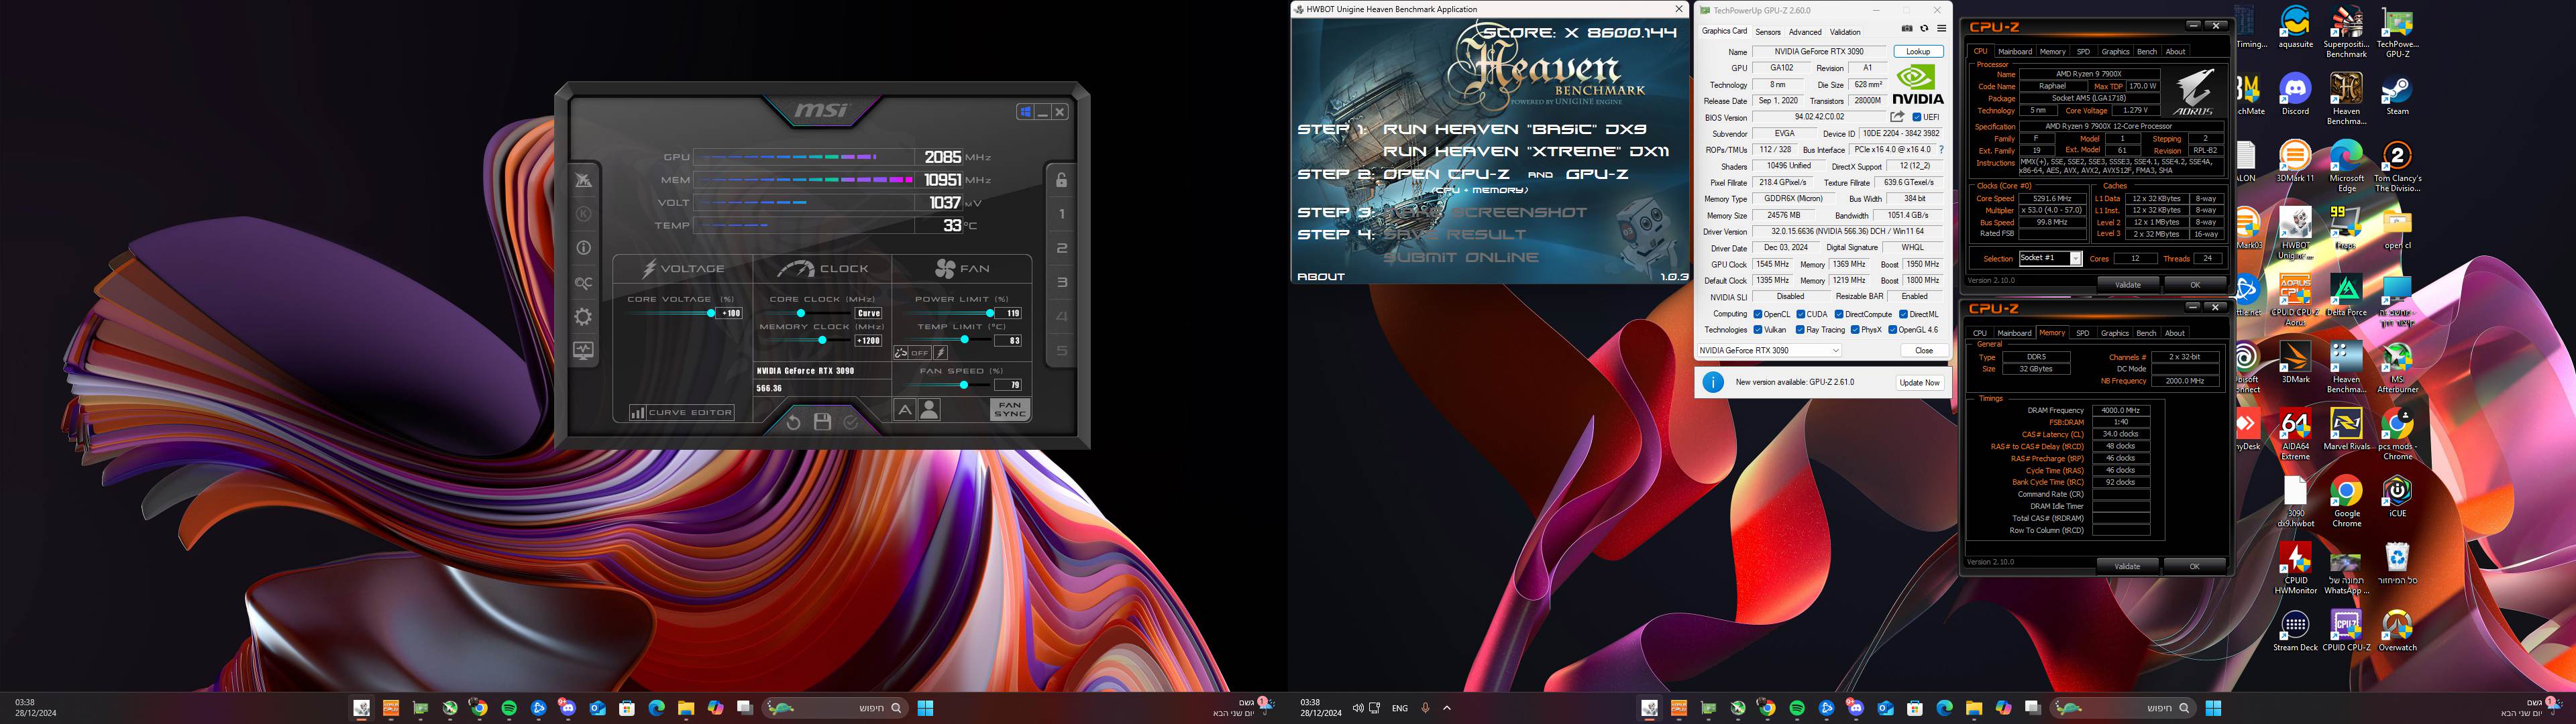Click Update Now in GPU-Z notification
Viewport: 2576px width, 724px height.
pyautogui.click(x=1919, y=382)
